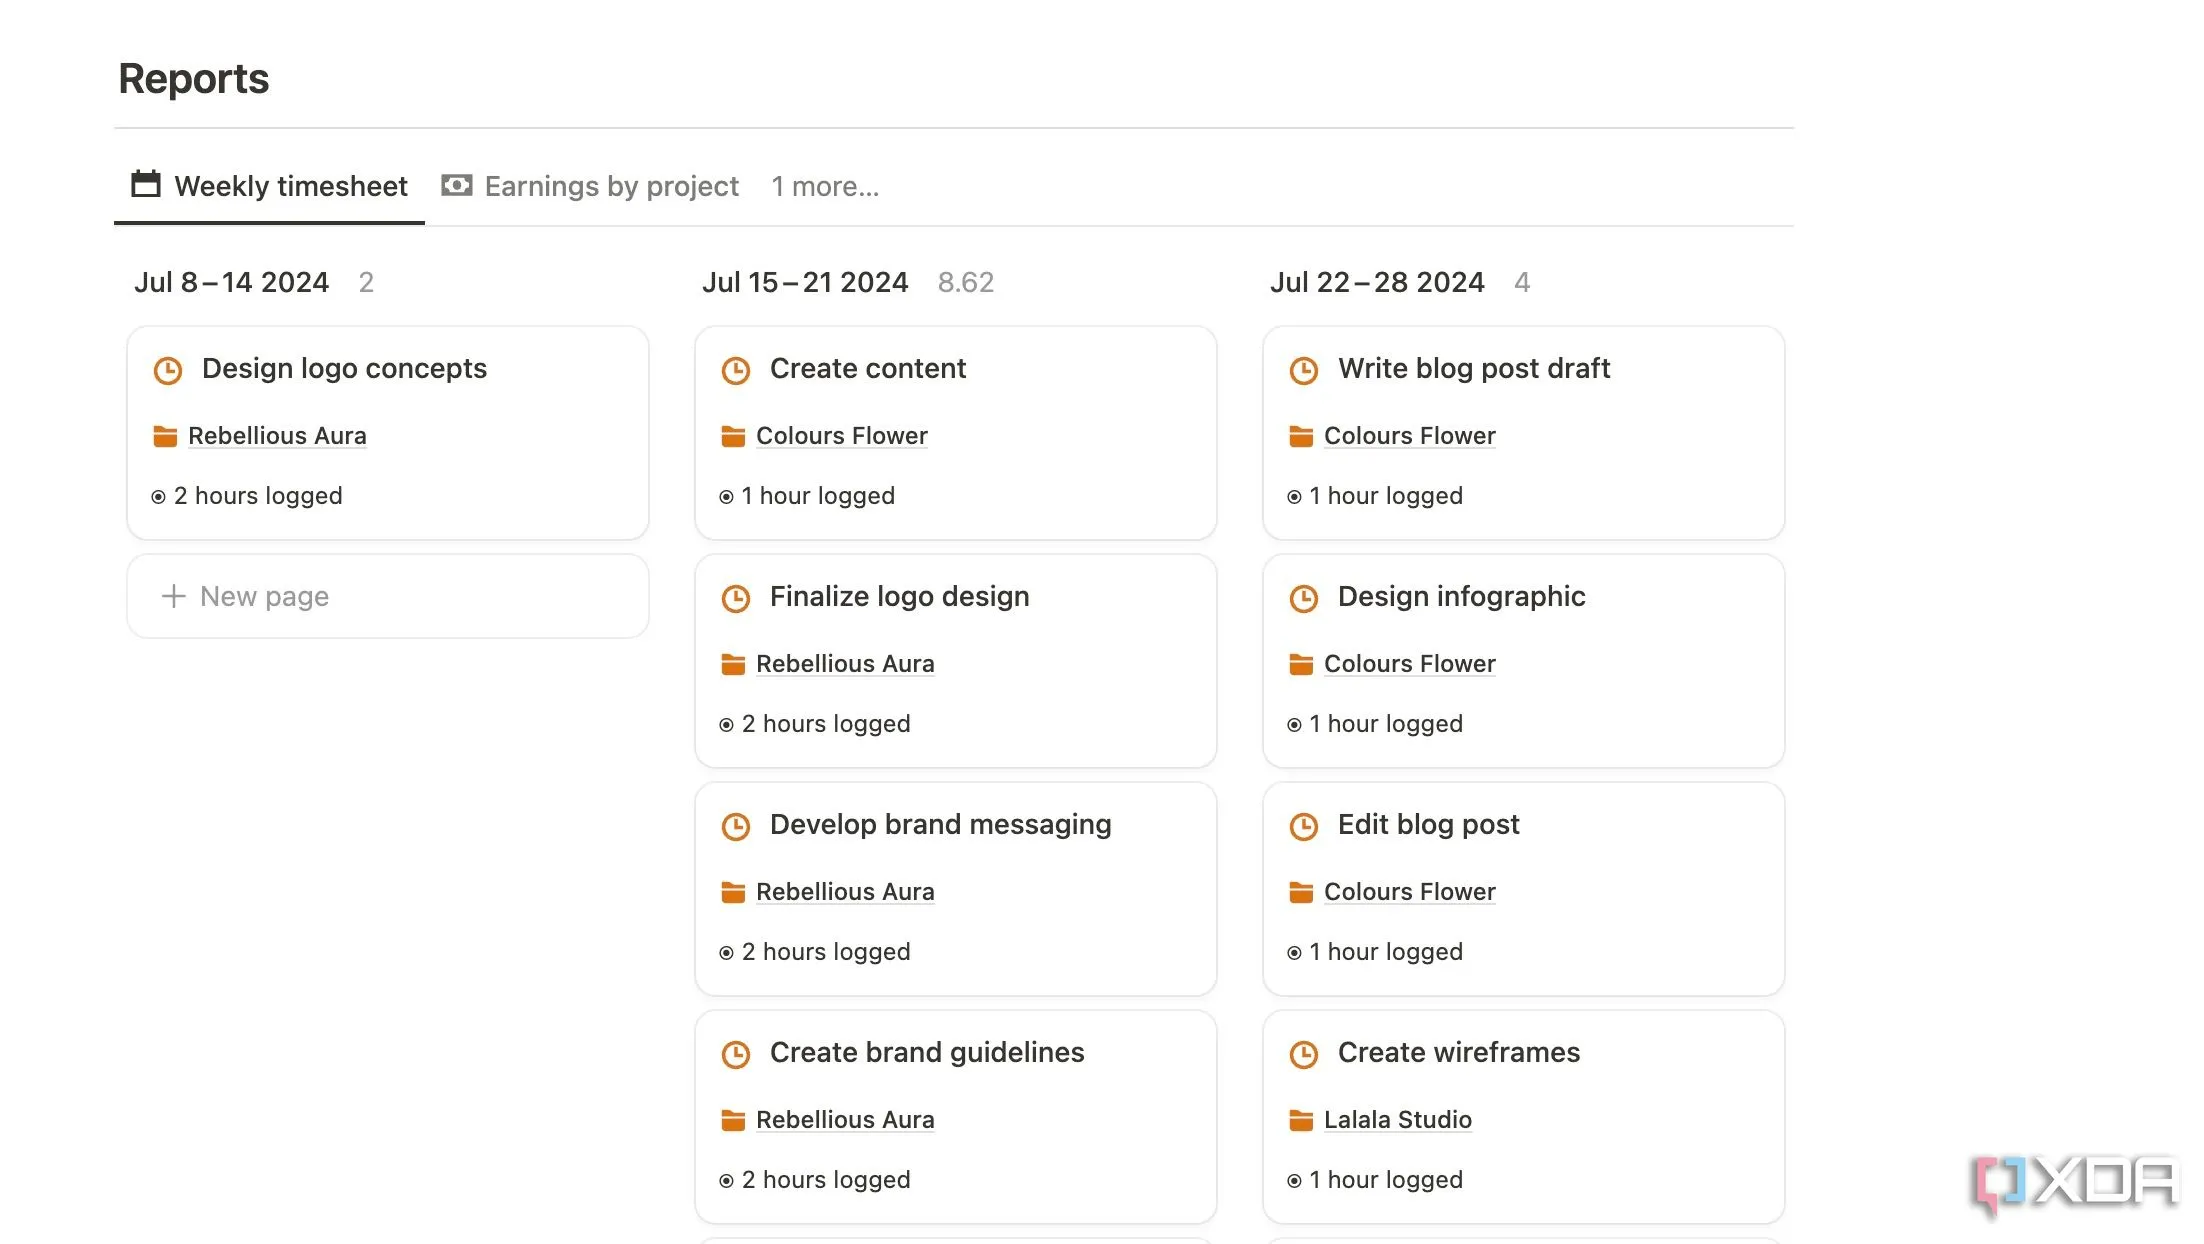Click '1 hour logged' on Create content

tap(807, 496)
